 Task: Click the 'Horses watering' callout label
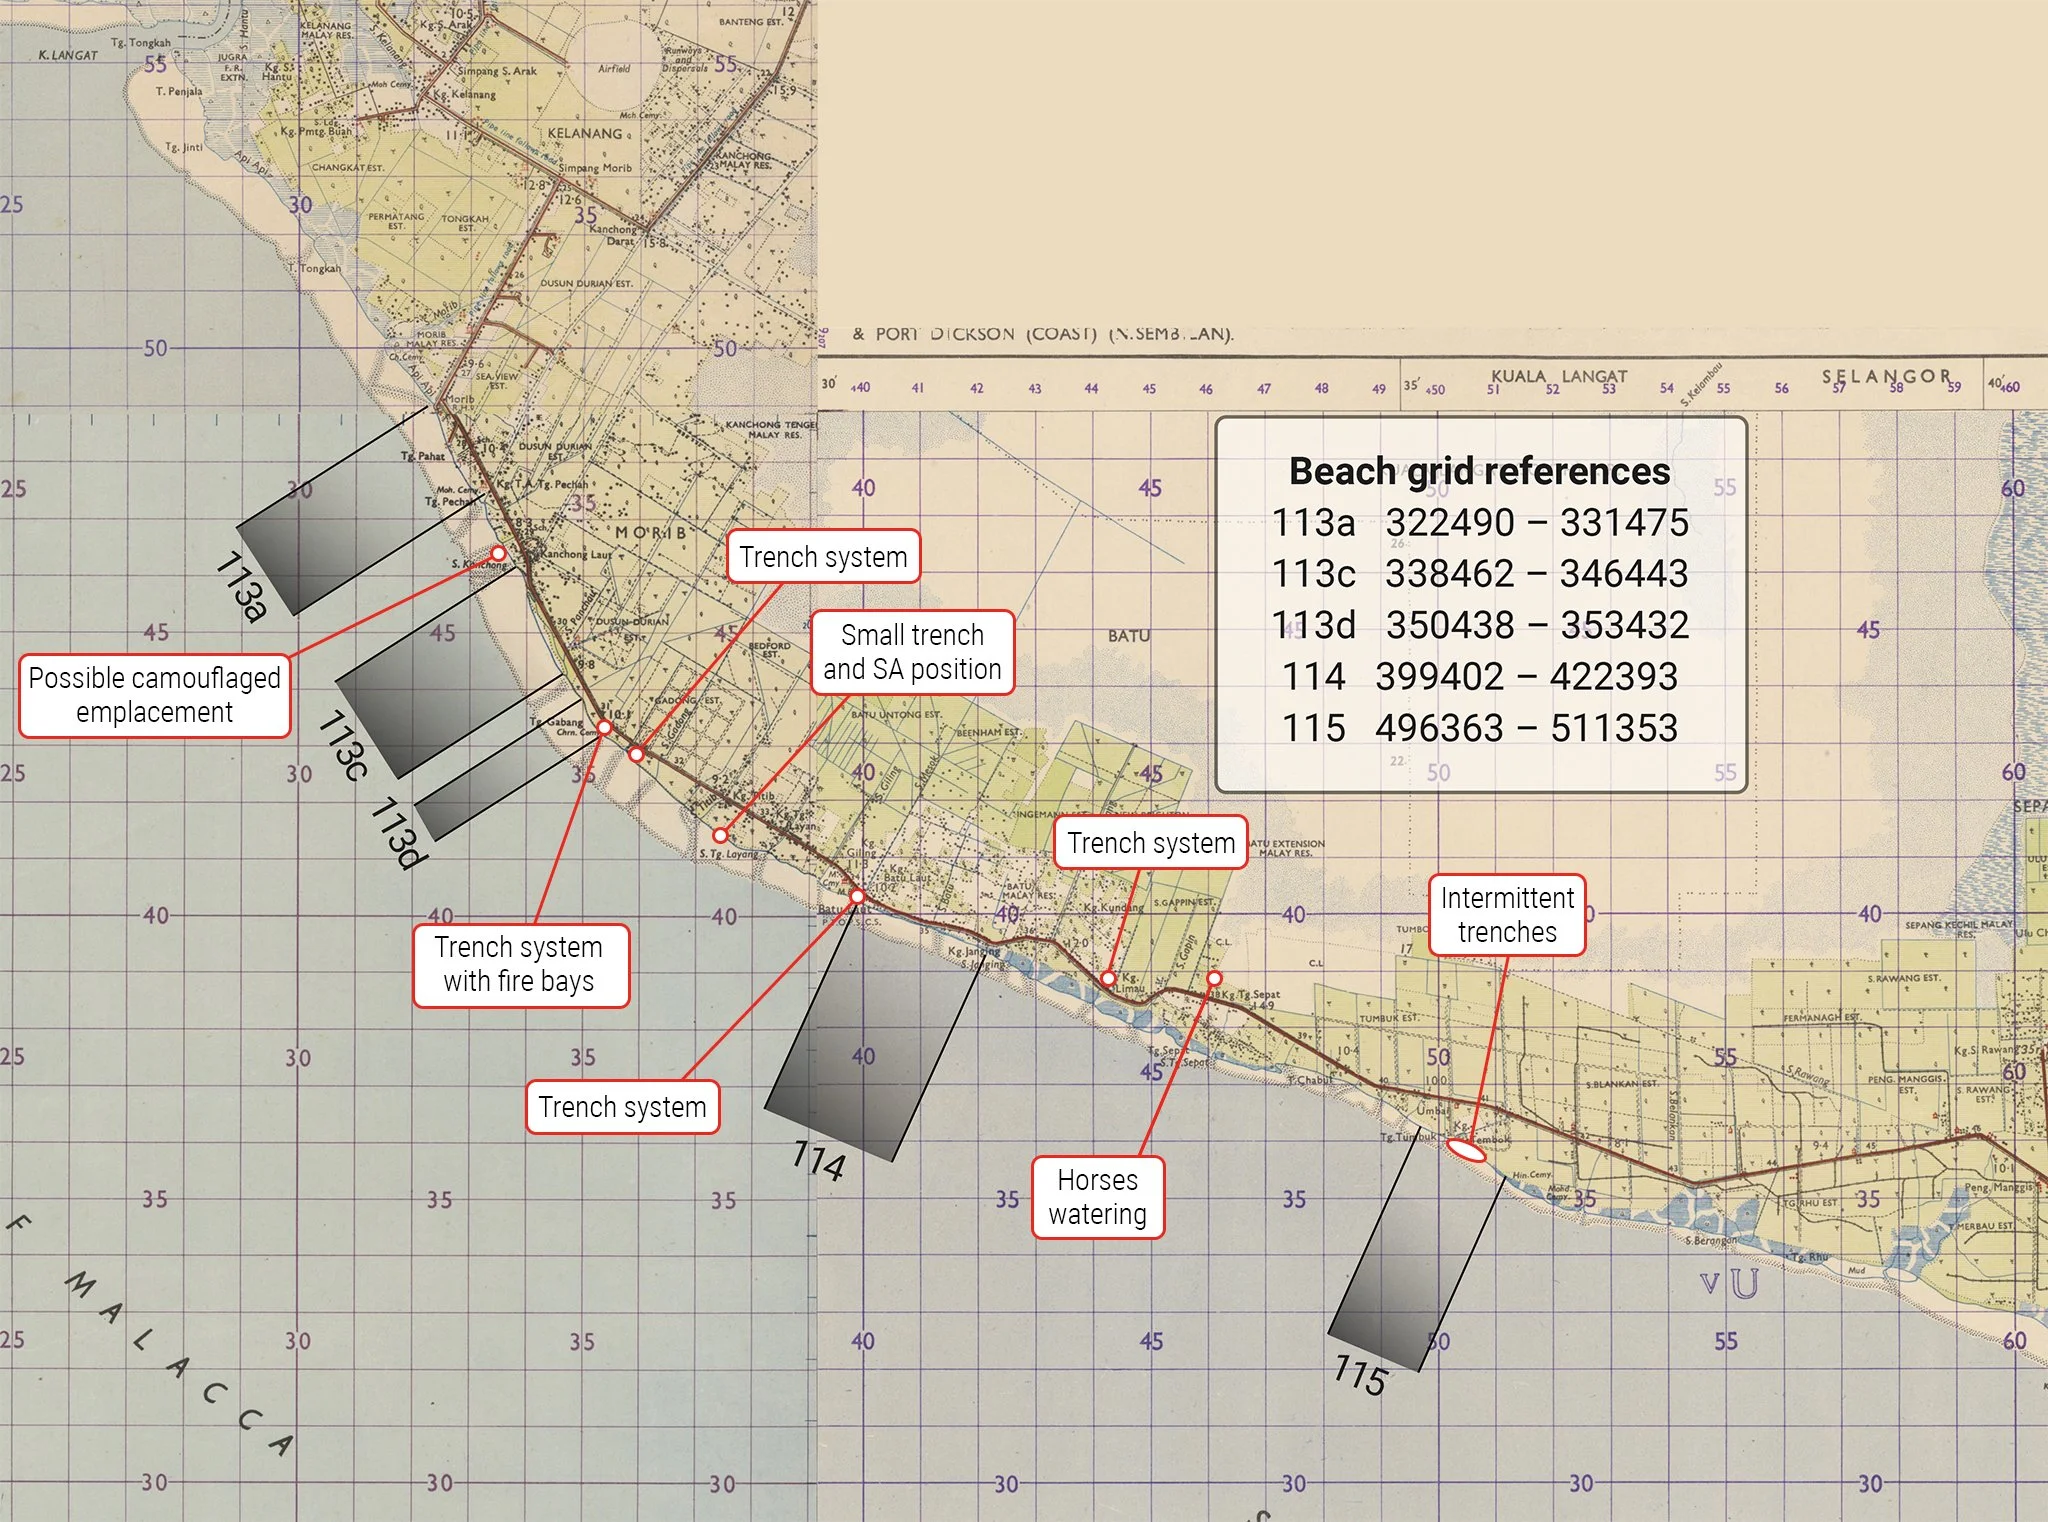pos(1097,1197)
